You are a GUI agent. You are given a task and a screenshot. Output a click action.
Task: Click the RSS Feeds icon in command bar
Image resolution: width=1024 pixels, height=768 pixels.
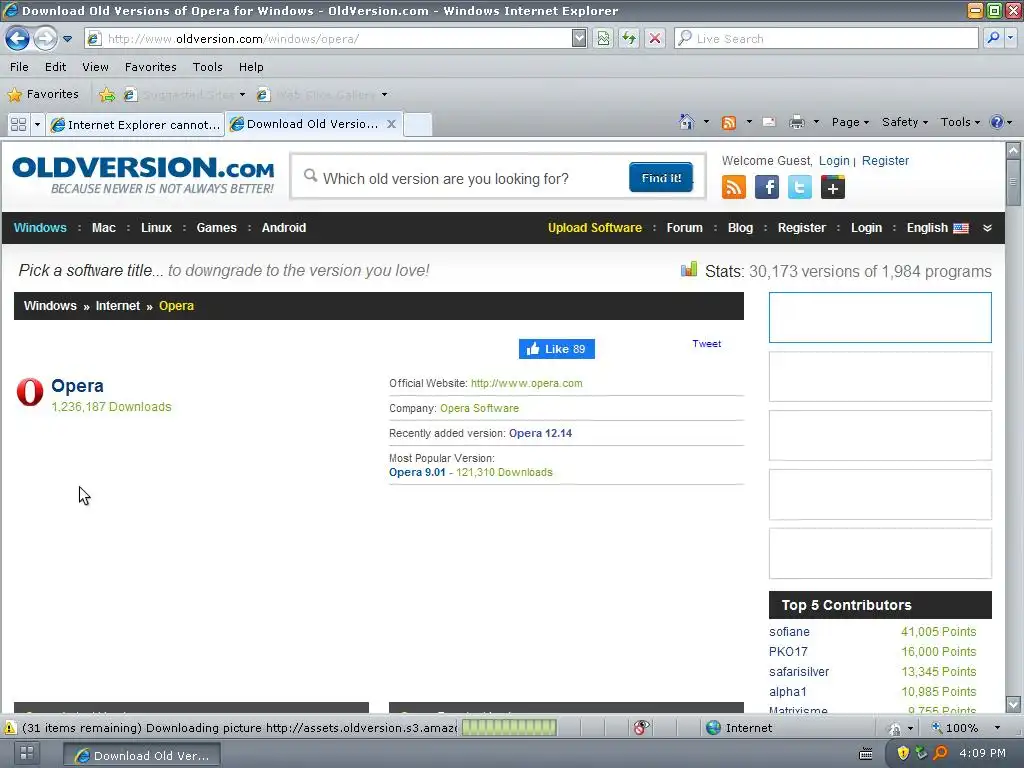pyautogui.click(x=729, y=122)
